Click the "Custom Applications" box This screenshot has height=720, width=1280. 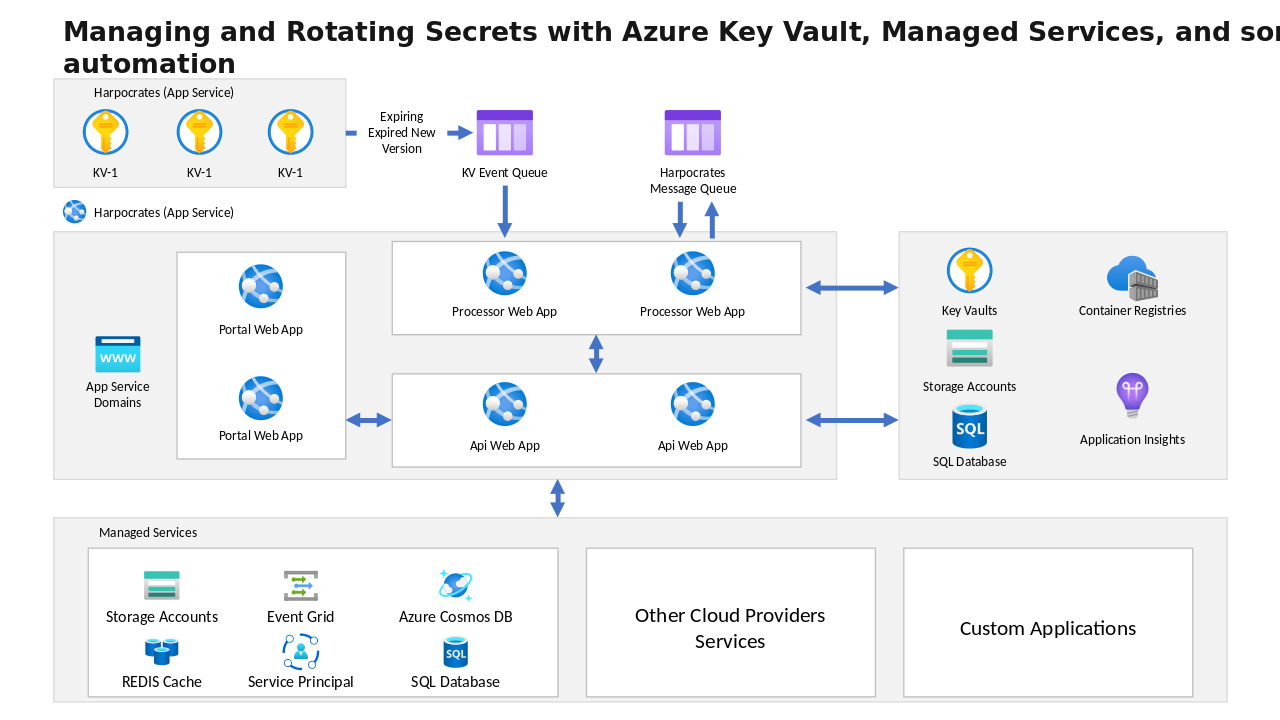(1048, 622)
